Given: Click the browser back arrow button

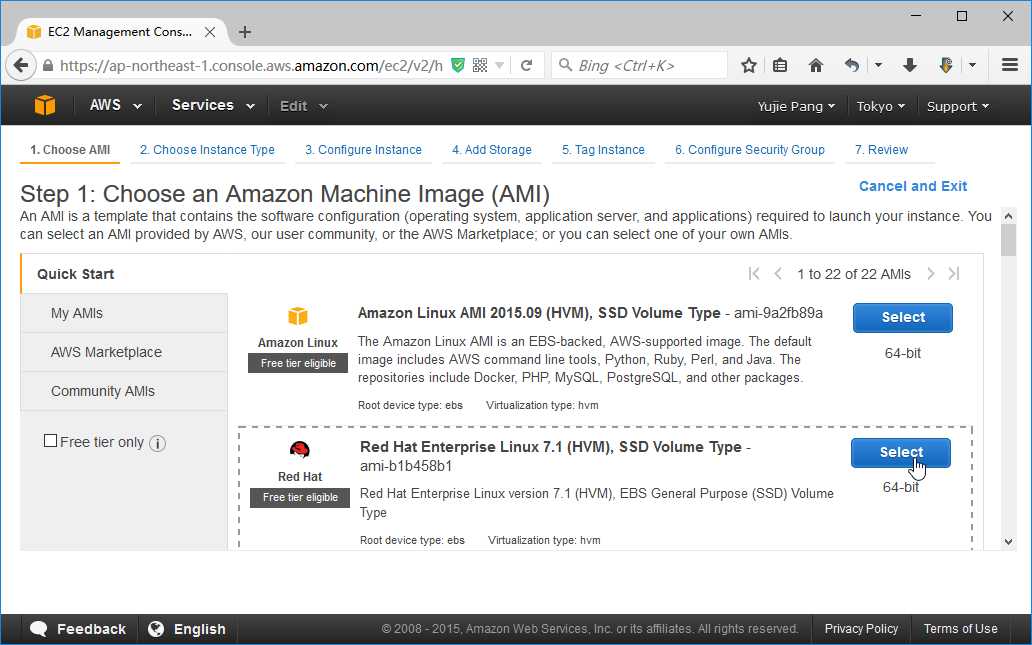Looking at the screenshot, I should [x=20, y=66].
